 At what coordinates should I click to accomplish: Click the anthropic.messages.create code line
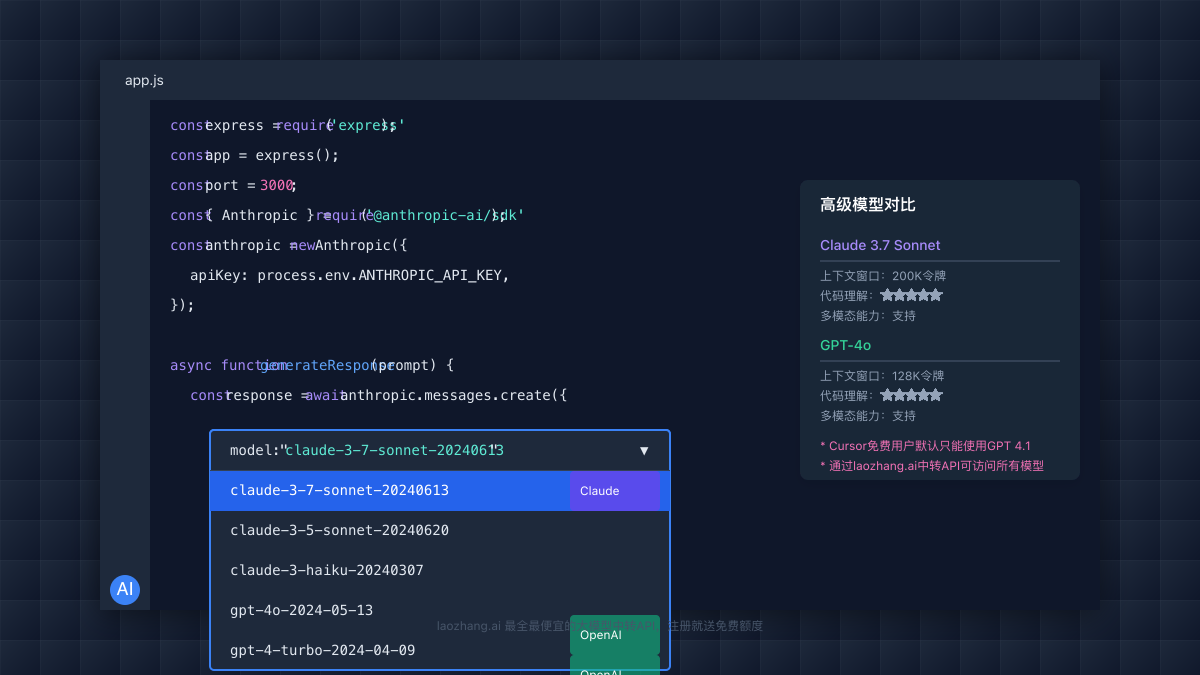coord(379,395)
